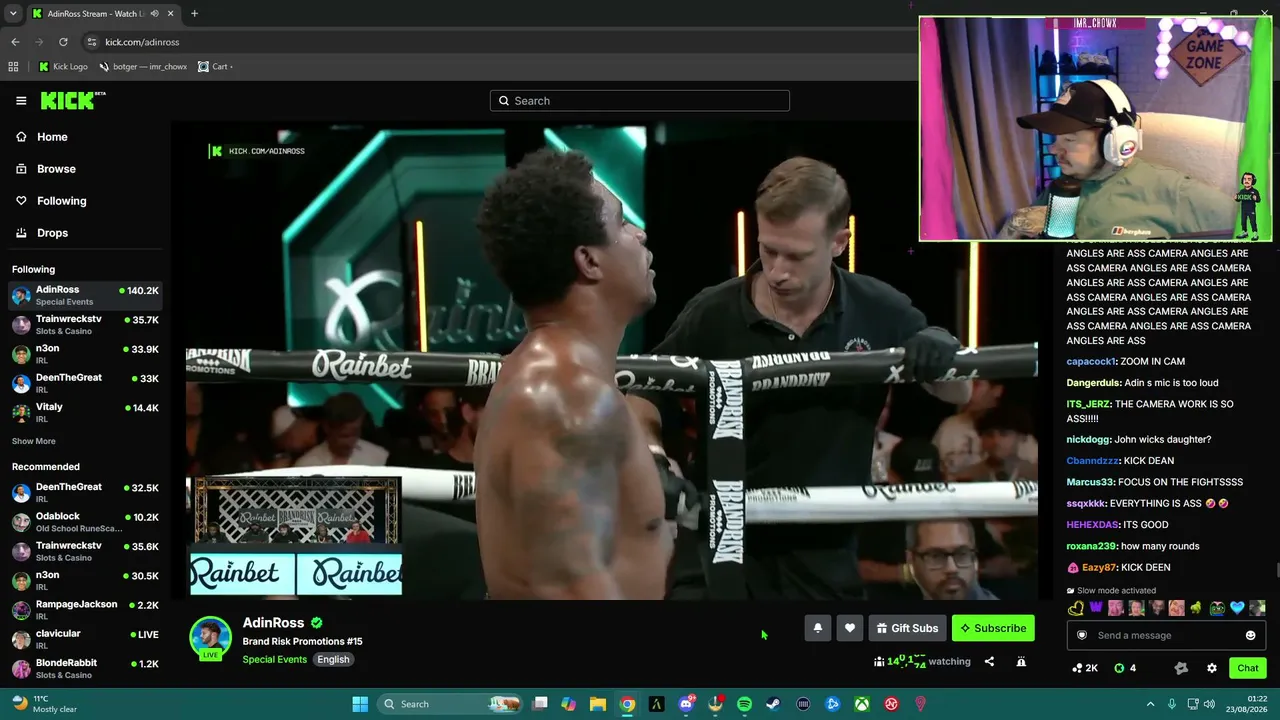This screenshot has width=1280, height=720.
Task: Open clavicular channel in Recommended list
Action: [85, 638]
